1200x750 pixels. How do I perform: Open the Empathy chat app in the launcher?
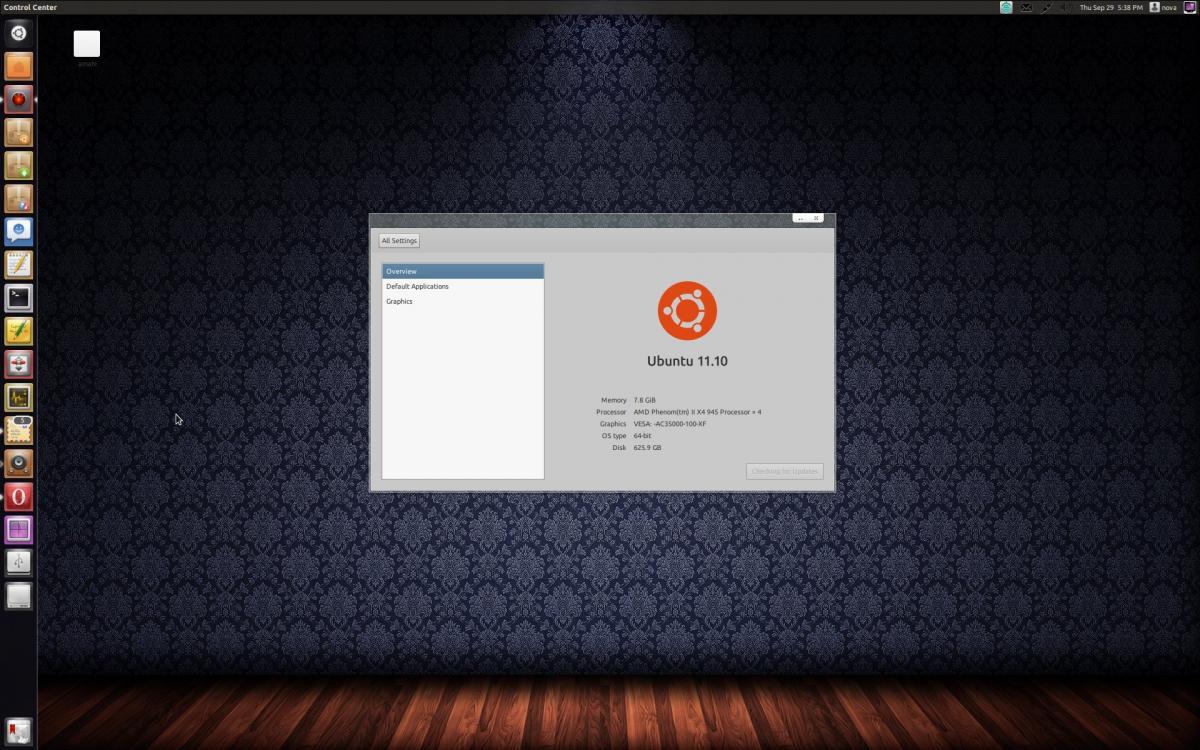[17, 231]
